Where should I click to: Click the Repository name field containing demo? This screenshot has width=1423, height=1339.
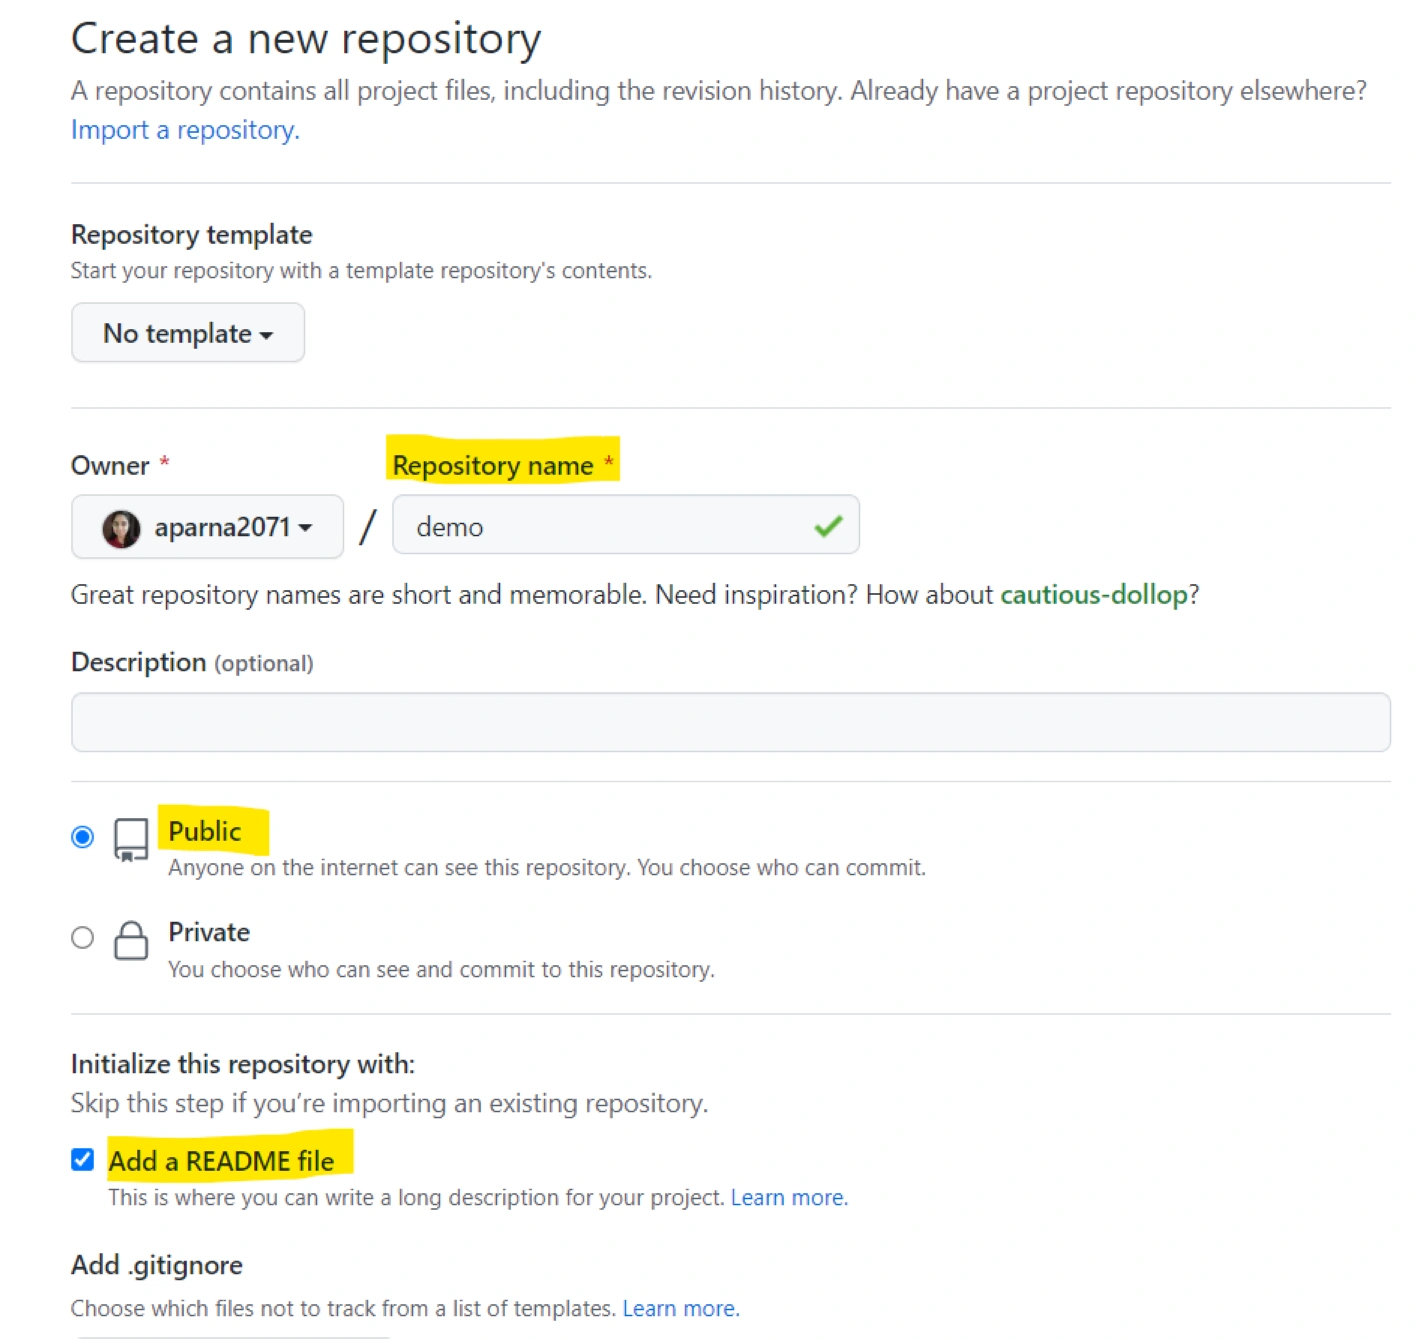(600, 526)
